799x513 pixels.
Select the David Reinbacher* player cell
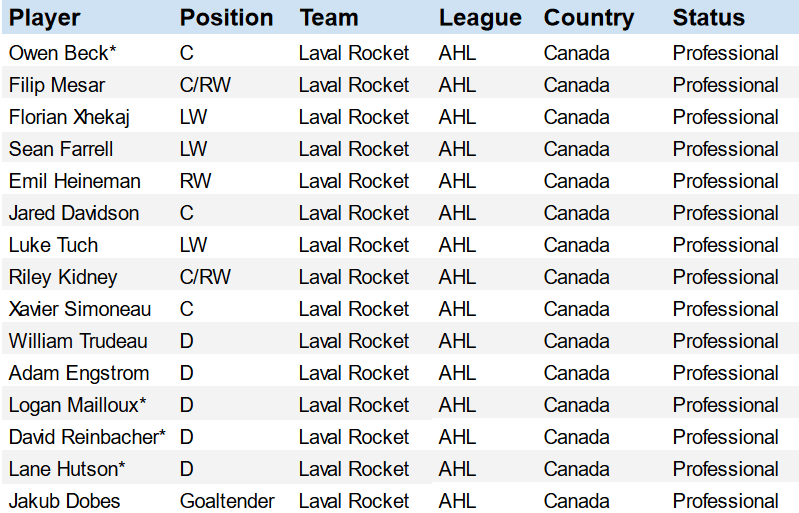[x=87, y=437]
